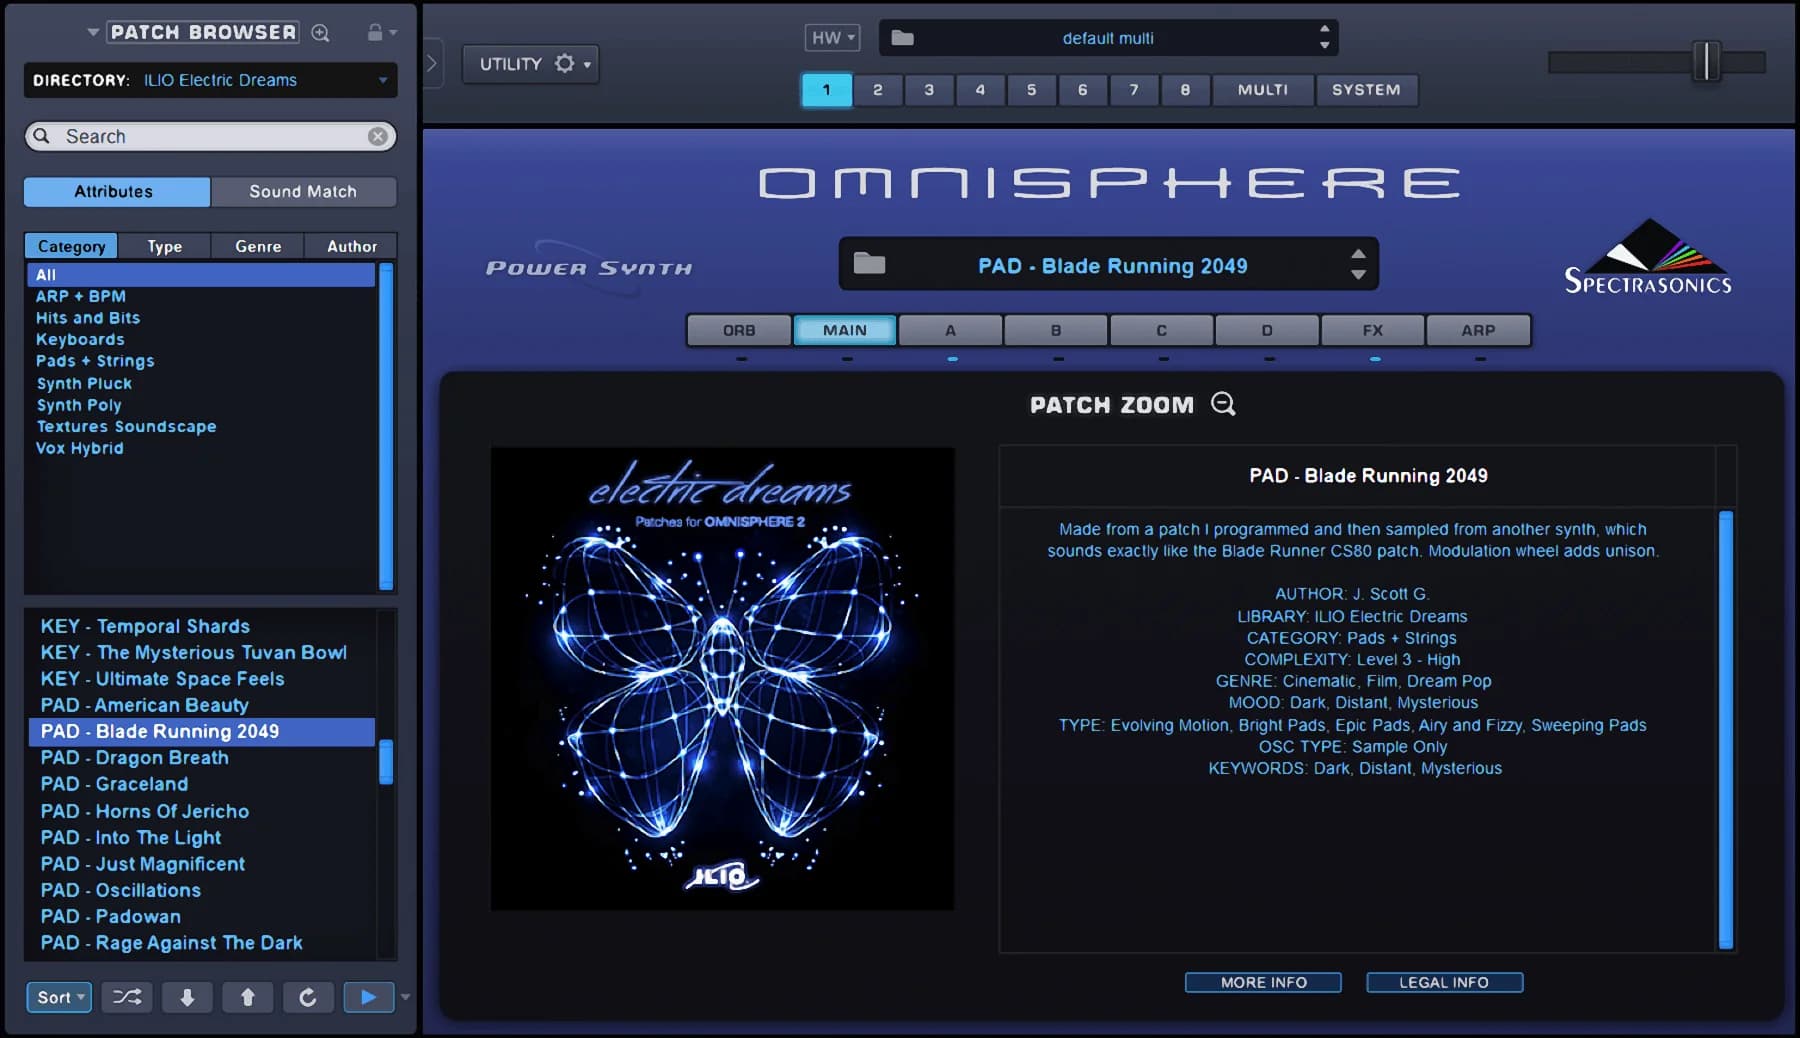The image size is (1800, 1038).
Task: Enable the audition play button
Action: click(x=368, y=997)
